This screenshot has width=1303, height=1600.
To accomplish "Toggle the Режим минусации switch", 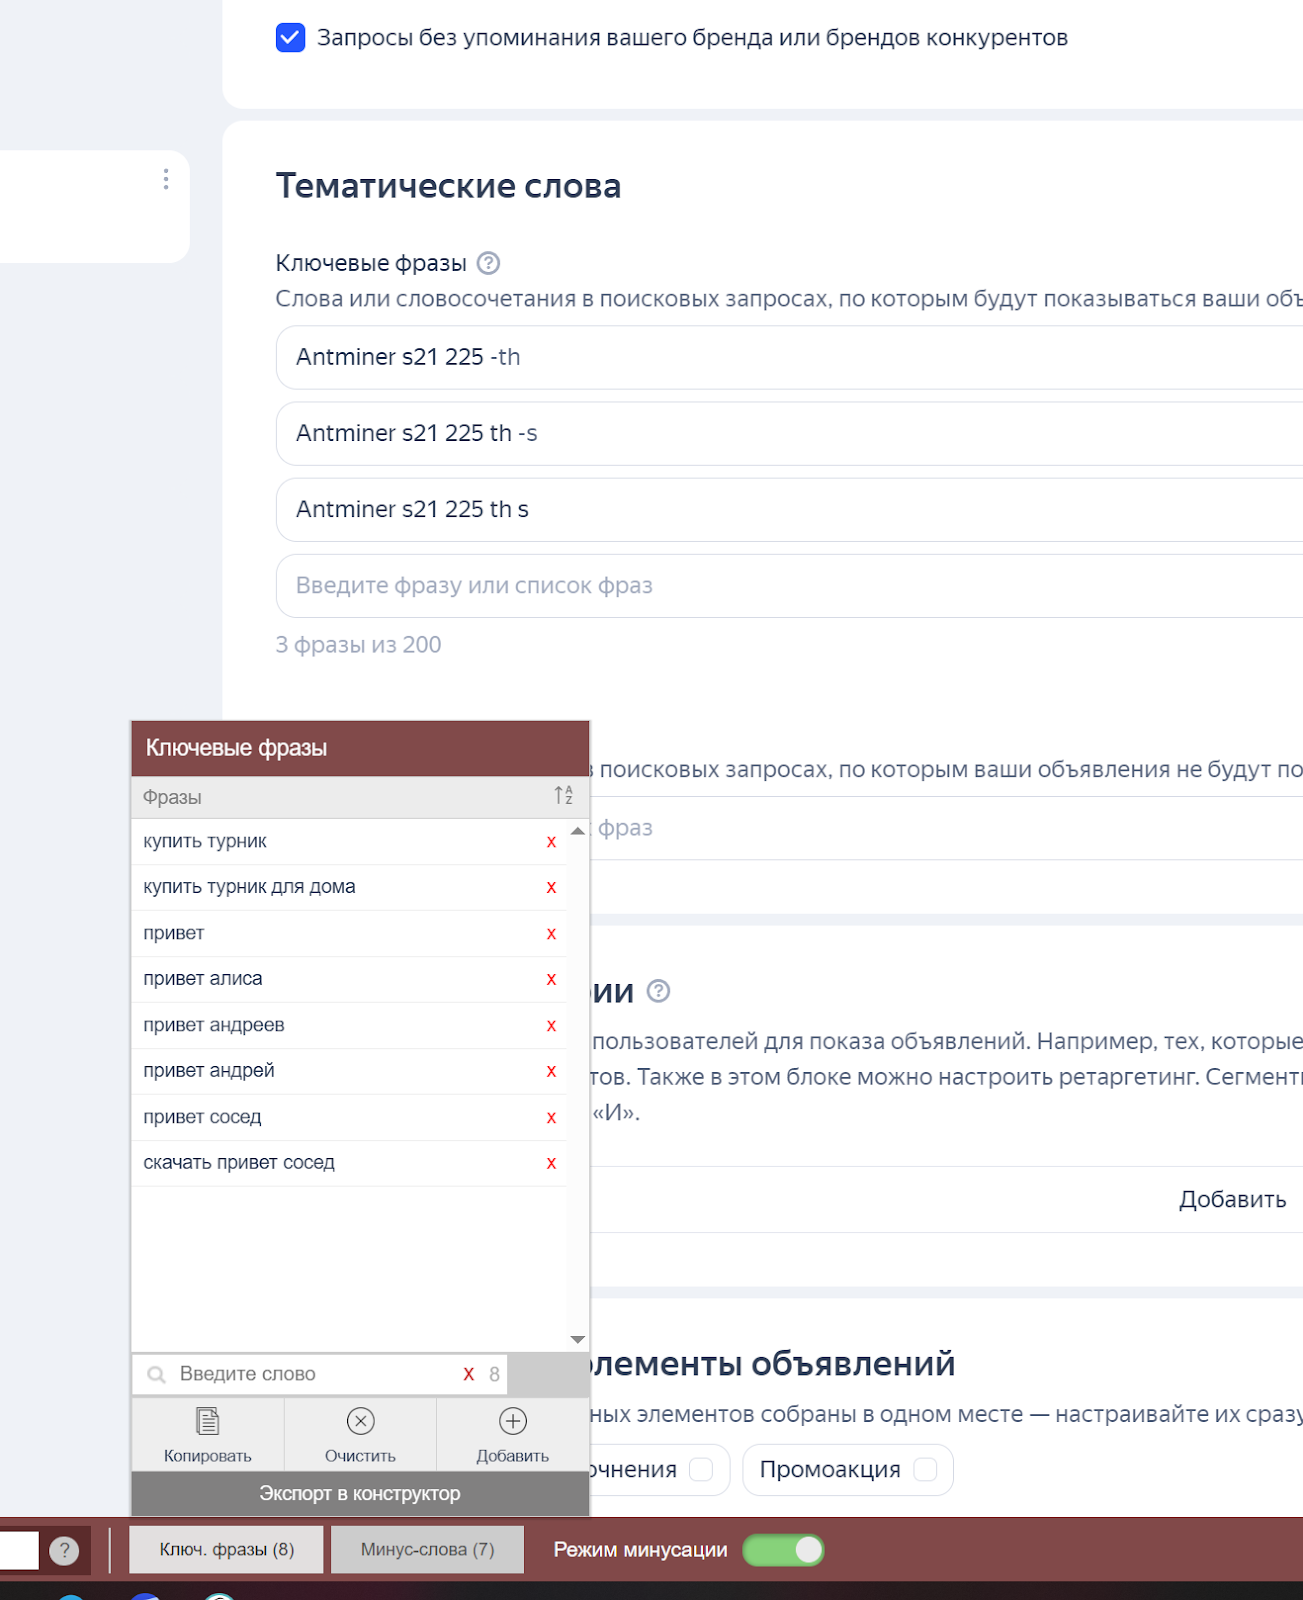I will [783, 1550].
